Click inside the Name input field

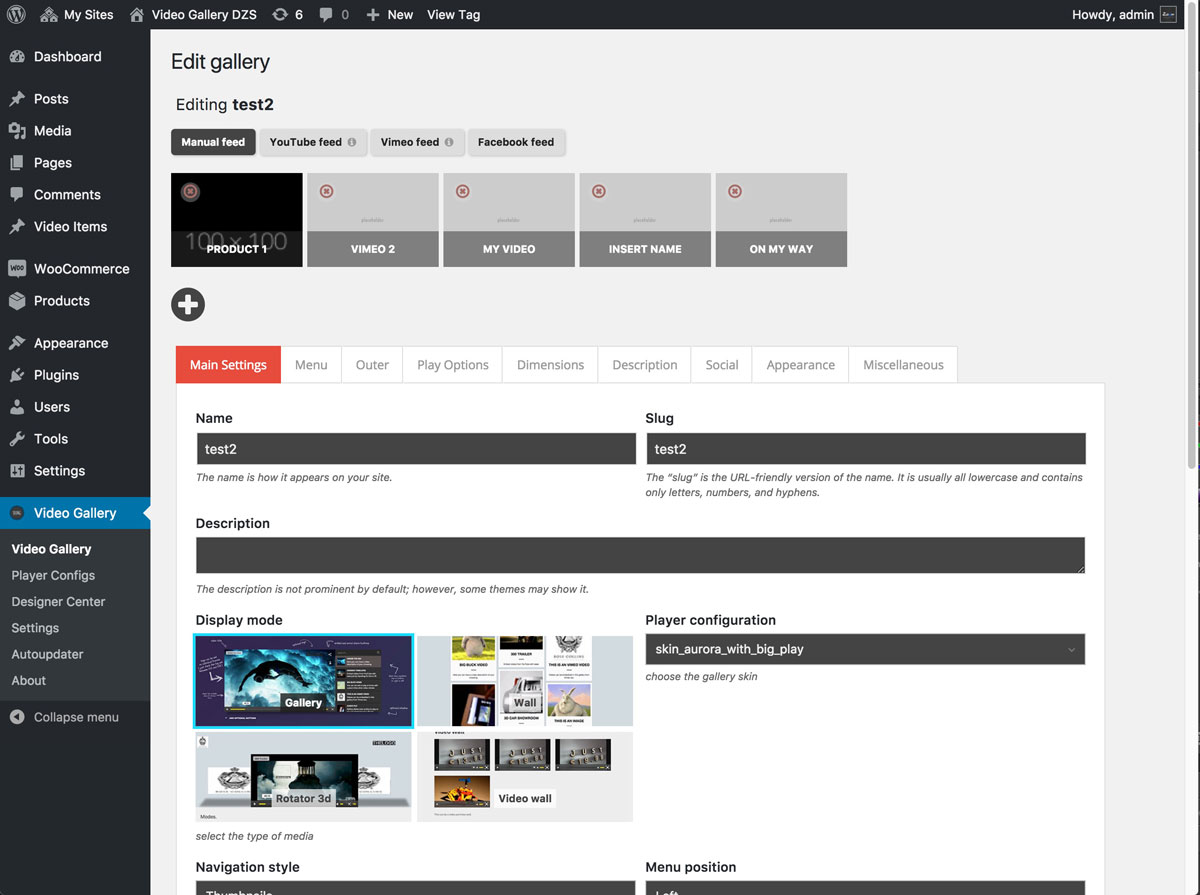[x=415, y=448]
